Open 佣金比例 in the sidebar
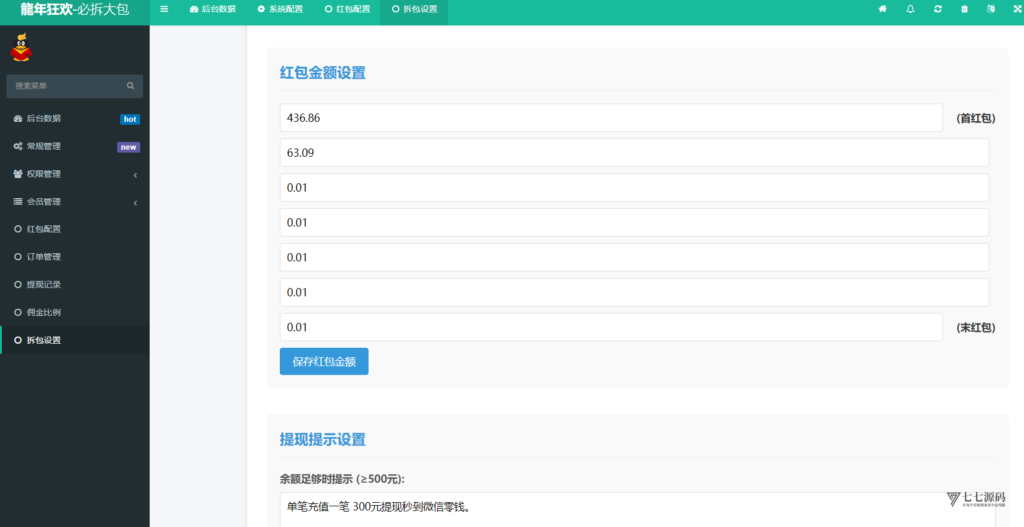The width and height of the screenshot is (1024, 527). [x=74, y=312]
